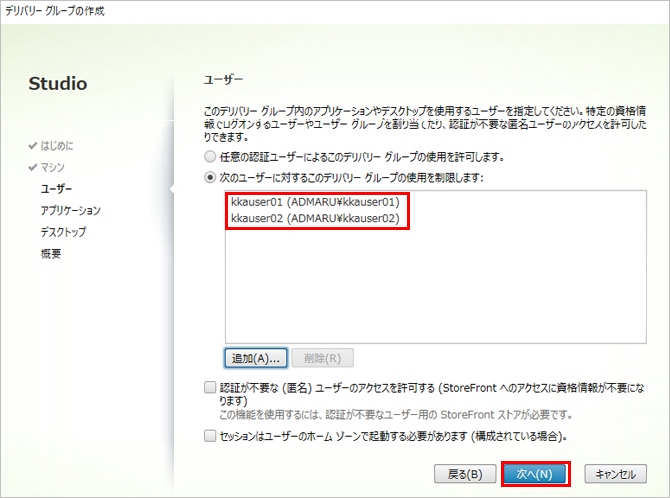Cancel the wizard with キャンセル
The height and width of the screenshot is (498, 670).
click(615, 473)
